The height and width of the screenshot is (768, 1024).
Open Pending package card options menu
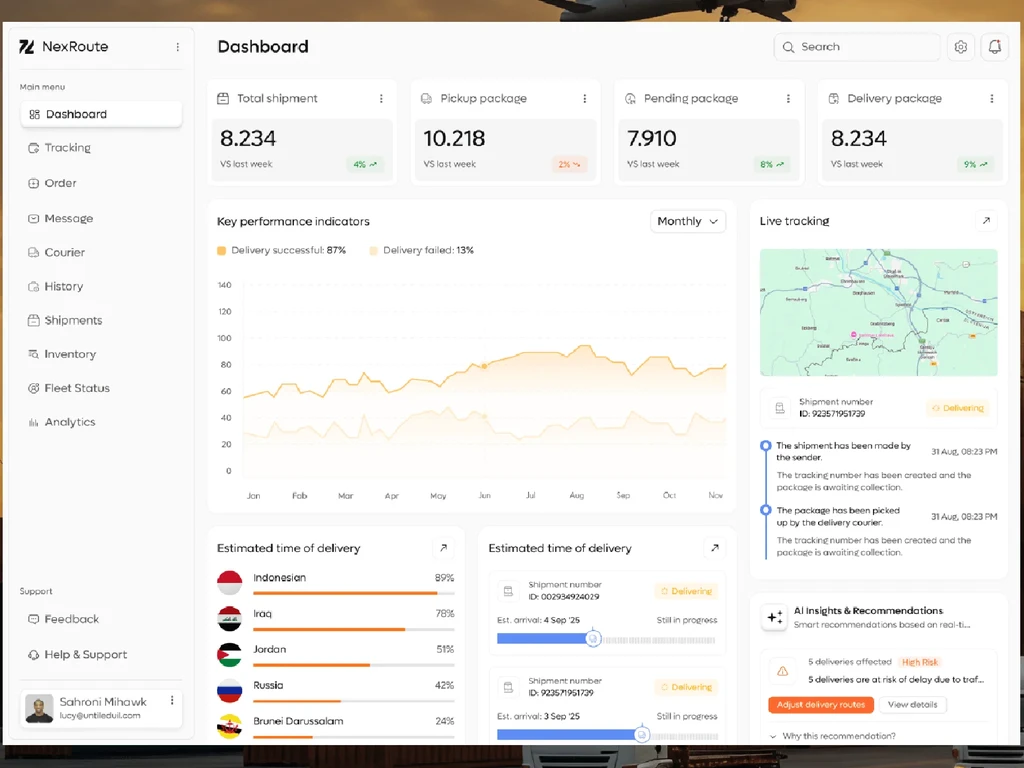click(788, 99)
